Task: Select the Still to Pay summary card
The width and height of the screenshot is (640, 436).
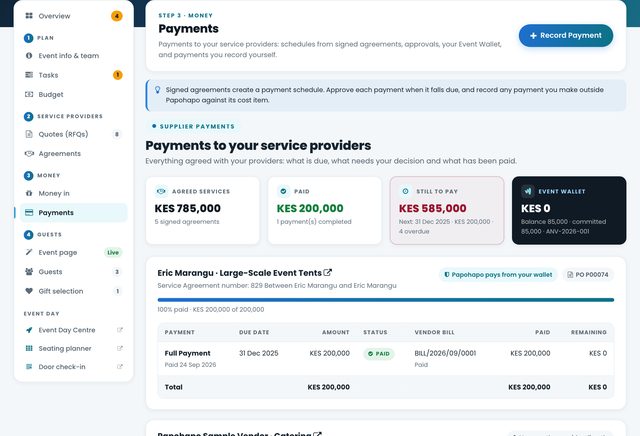Action: [447, 210]
